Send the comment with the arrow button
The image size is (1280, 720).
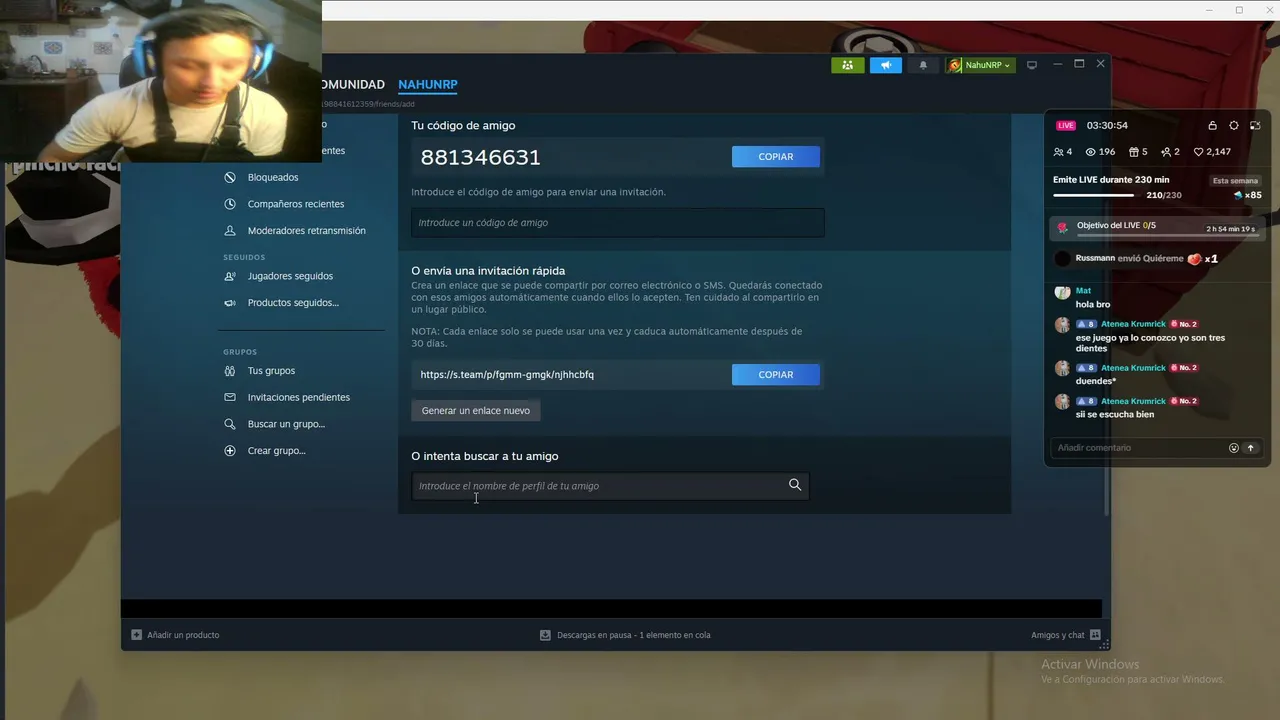[x=1250, y=448]
